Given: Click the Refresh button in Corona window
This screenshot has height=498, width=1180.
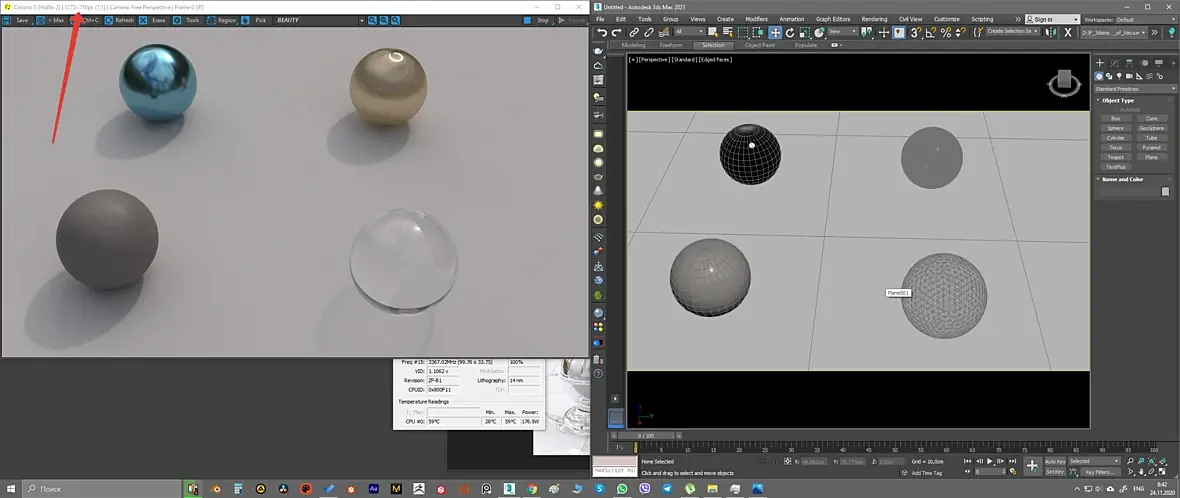Looking at the screenshot, I should coord(120,20).
